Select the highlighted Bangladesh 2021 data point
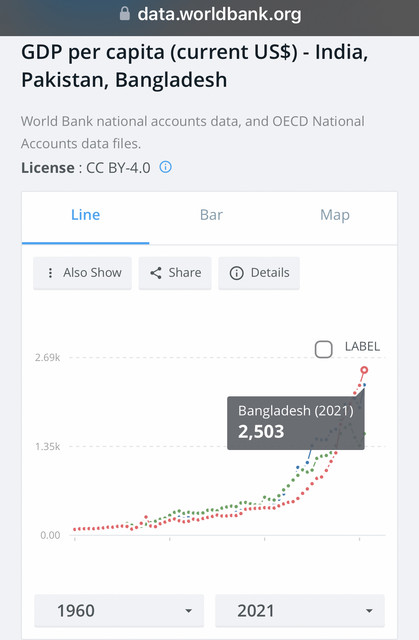Viewport: 419px width, 640px height. coord(364,370)
